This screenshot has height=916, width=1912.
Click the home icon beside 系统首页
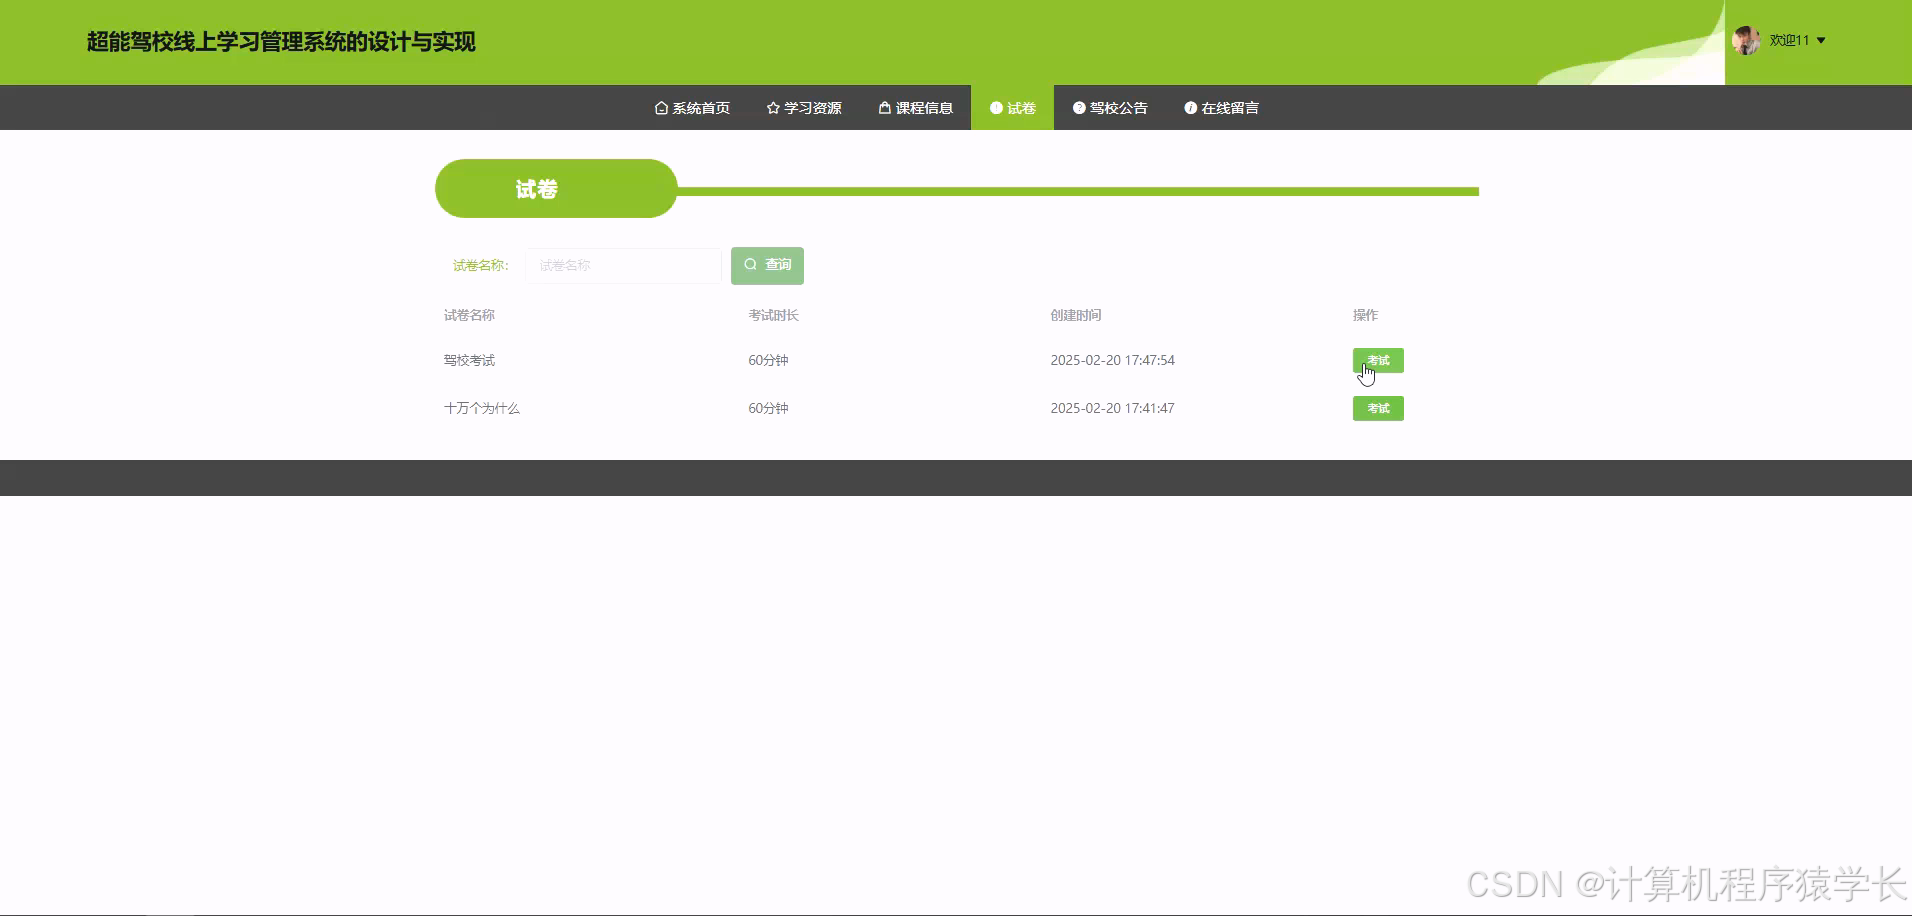[x=661, y=108]
